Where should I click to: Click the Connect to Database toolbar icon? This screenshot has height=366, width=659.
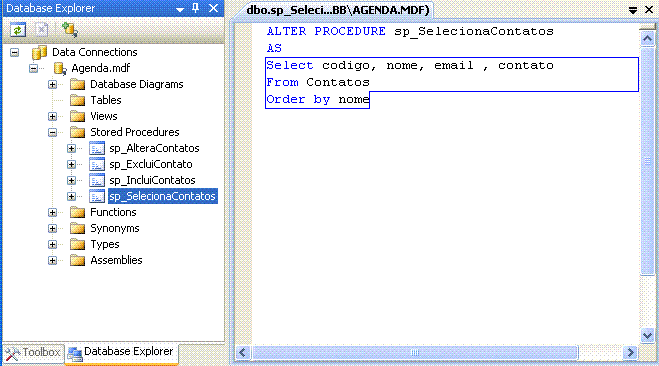tap(70, 29)
